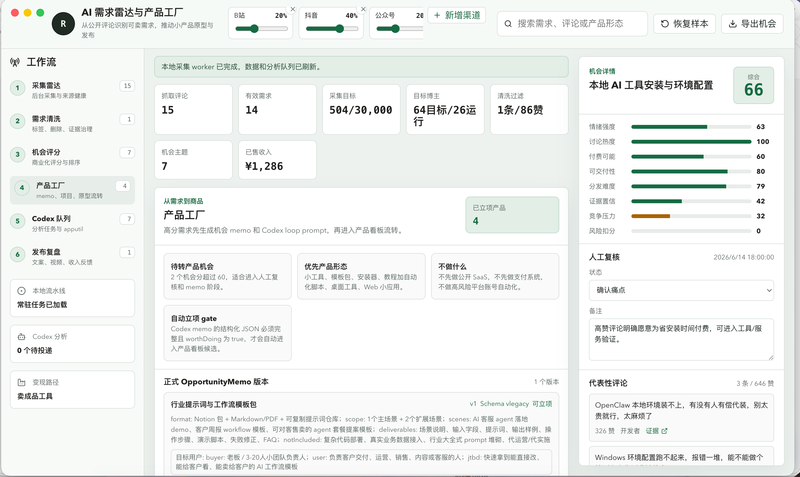Click the 综合 66 score badge

pos(754,85)
